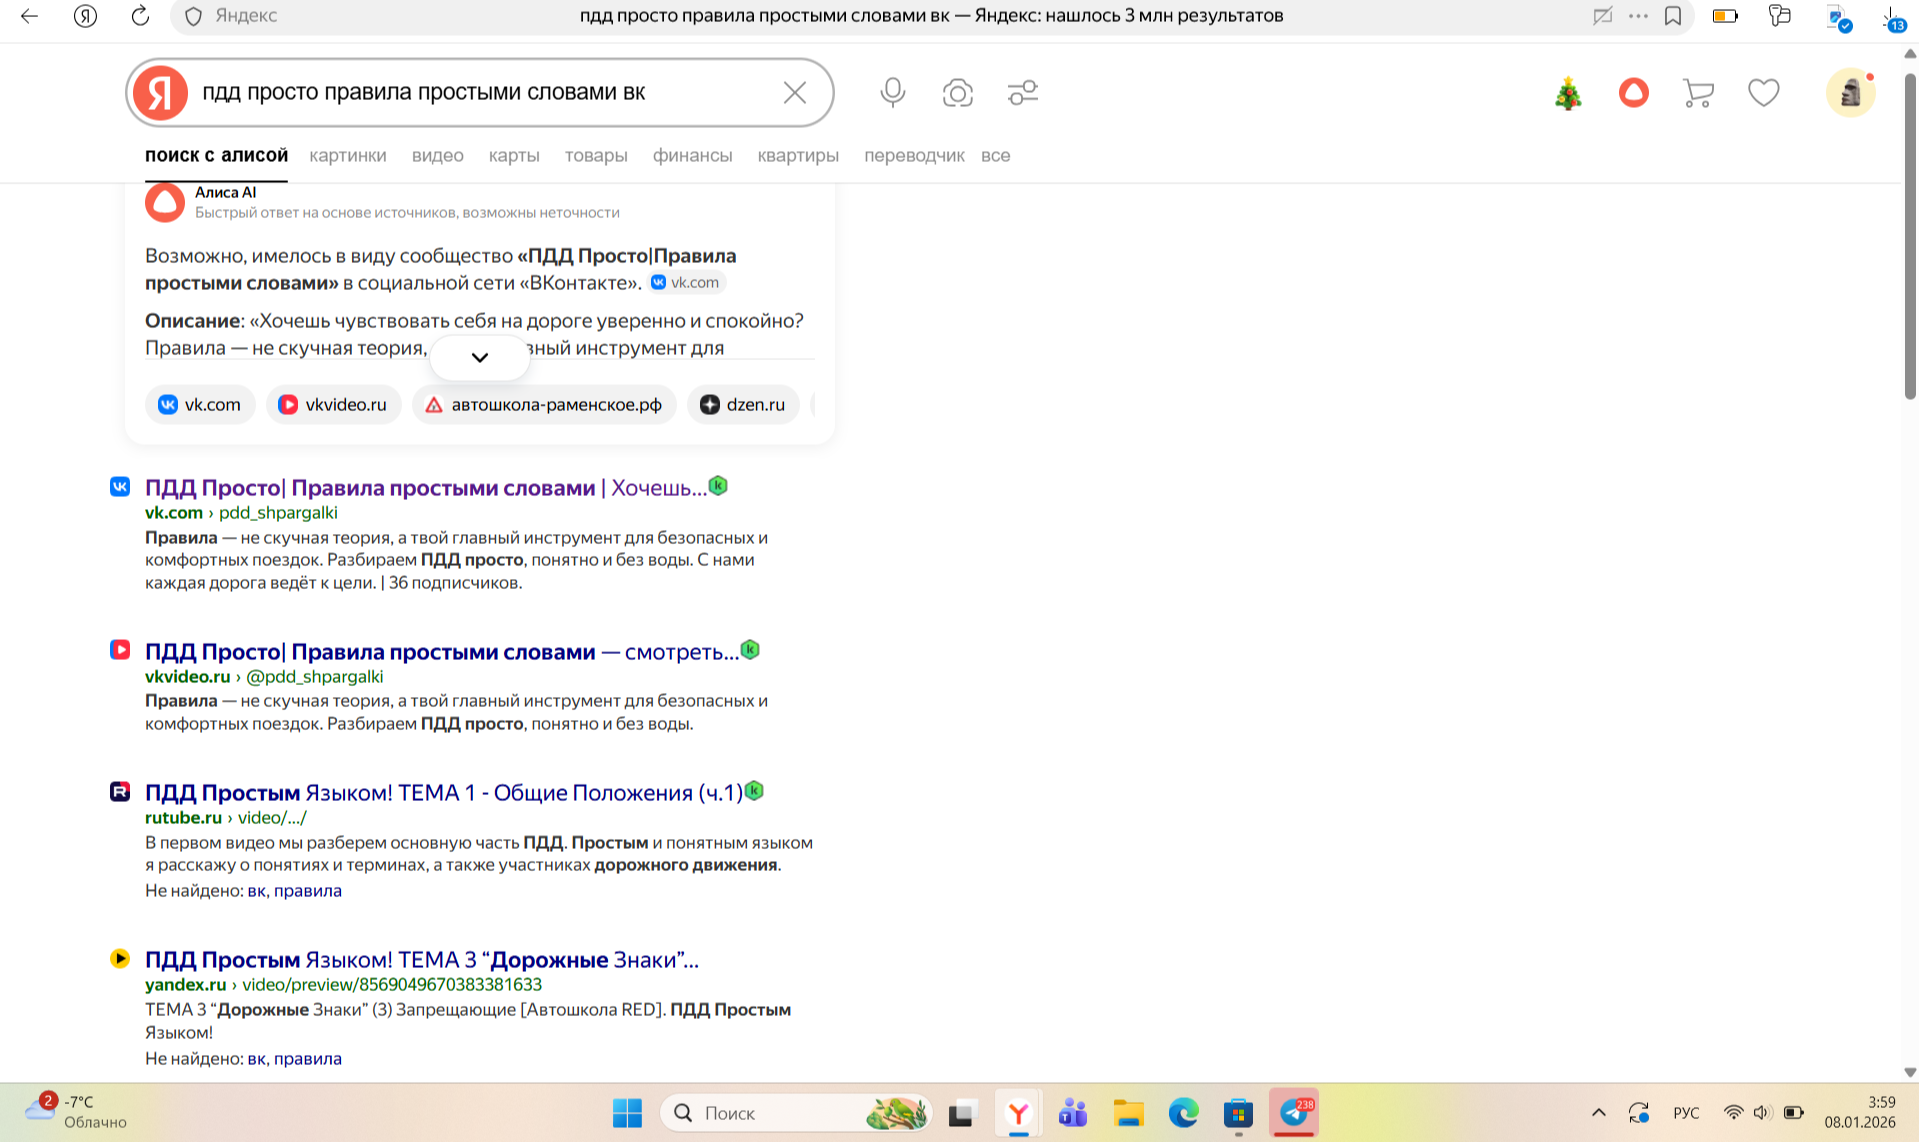The image size is (1919, 1142).
Task: Open the Windows Start menu
Action: point(627,1113)
